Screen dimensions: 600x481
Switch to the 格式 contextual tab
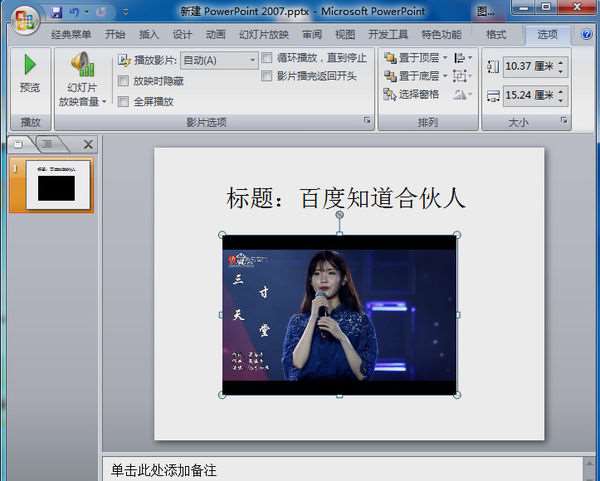[496, 34]
